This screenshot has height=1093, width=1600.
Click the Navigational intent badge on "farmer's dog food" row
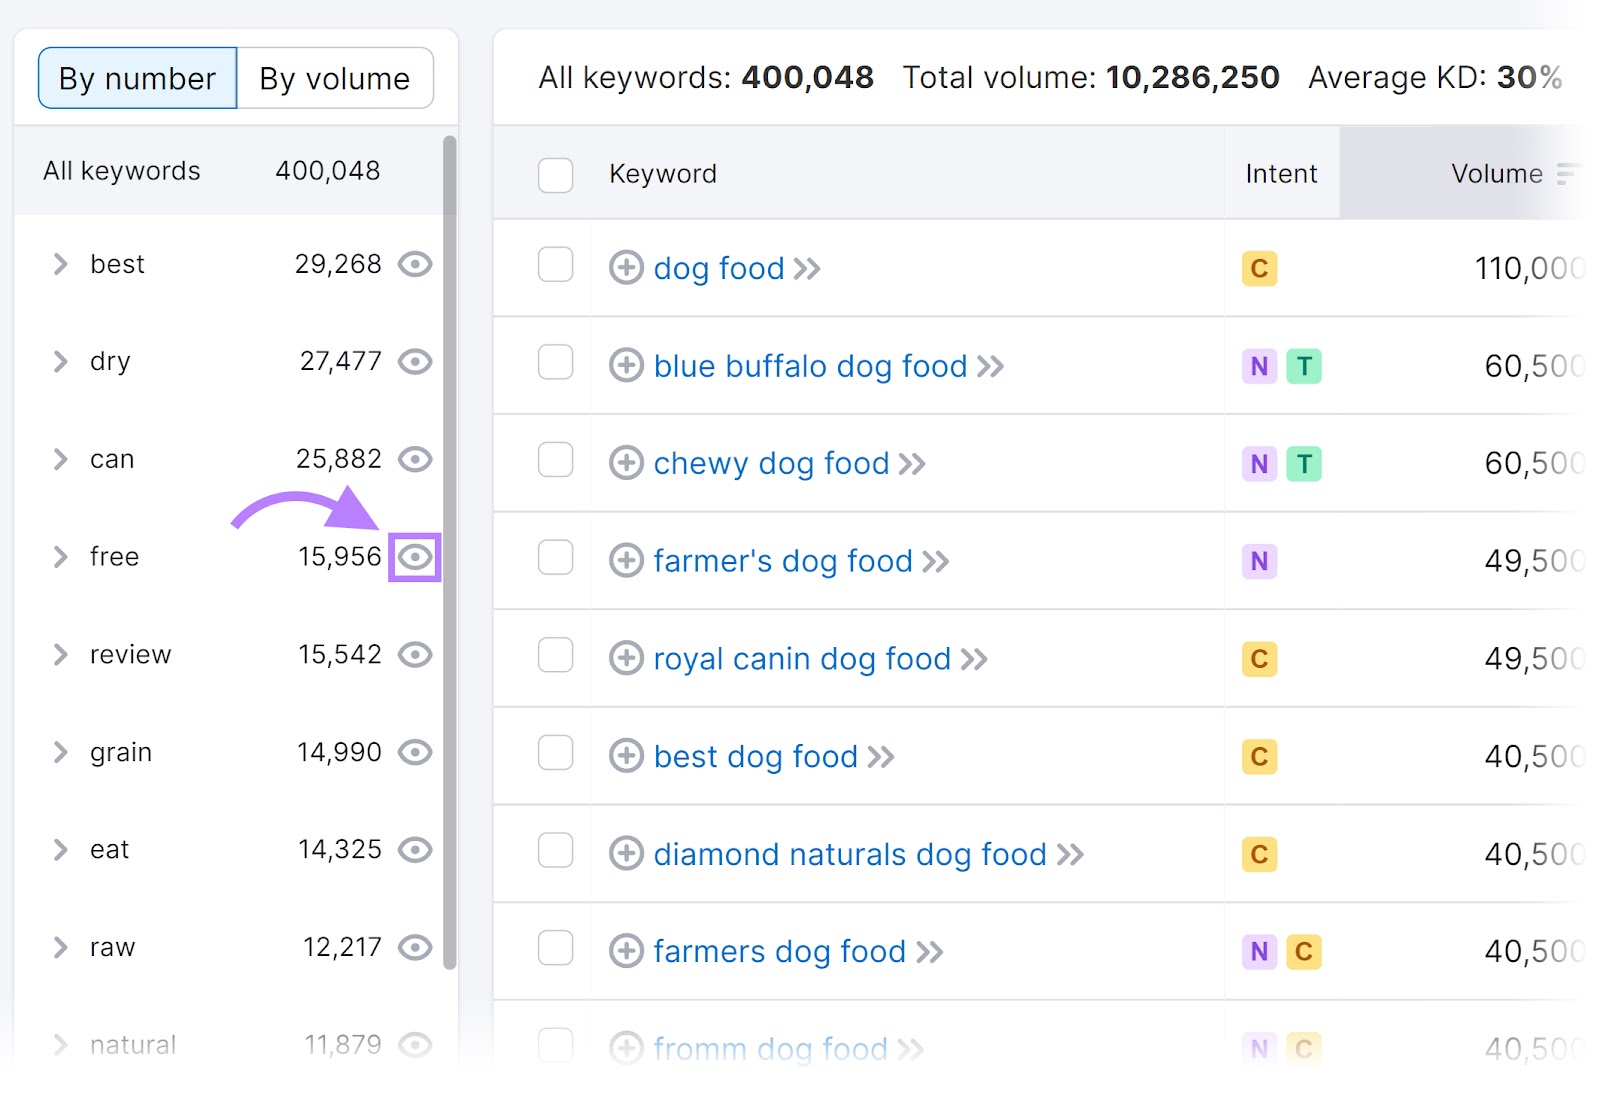point(1258,561)
